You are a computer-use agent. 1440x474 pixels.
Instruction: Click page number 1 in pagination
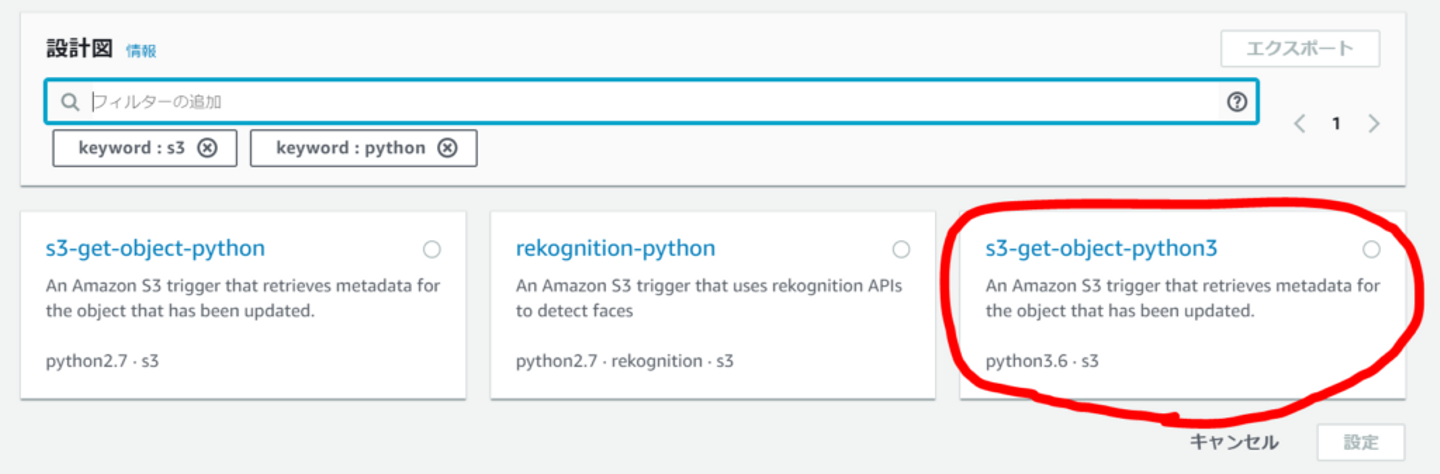(1335, 124)
